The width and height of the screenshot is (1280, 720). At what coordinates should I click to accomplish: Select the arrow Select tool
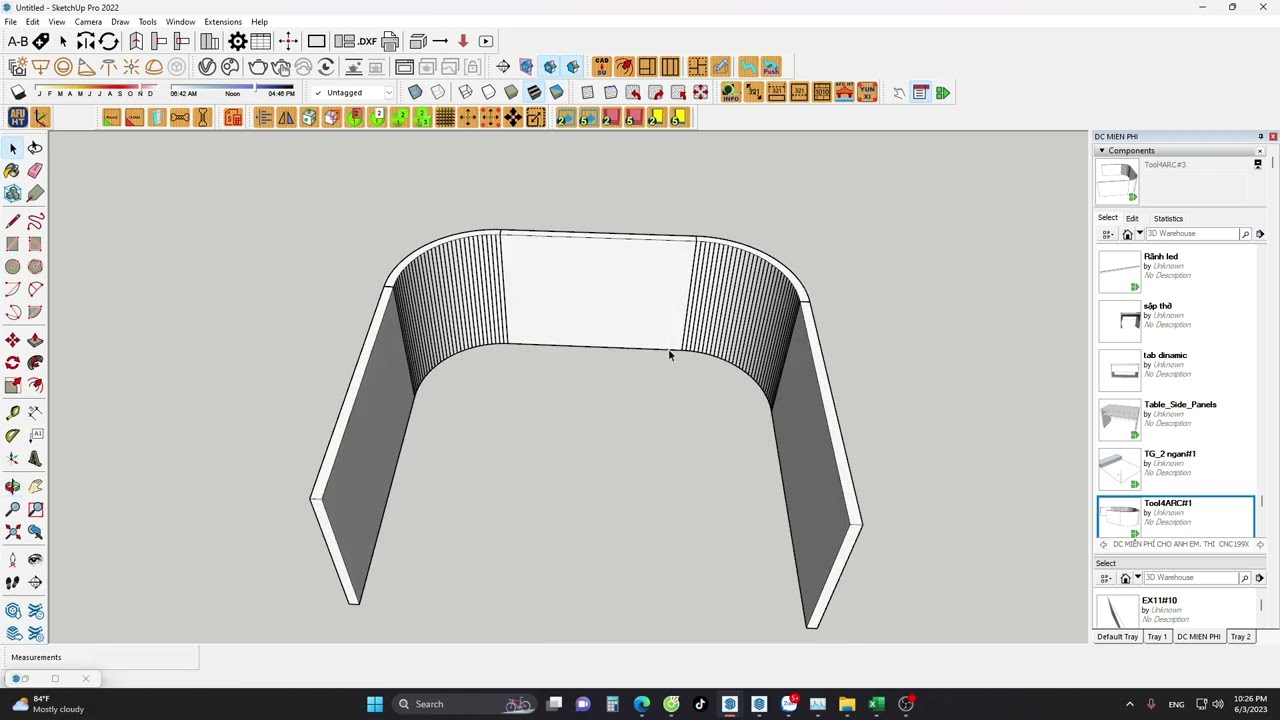pyautogui.click(x=13, y=148)
